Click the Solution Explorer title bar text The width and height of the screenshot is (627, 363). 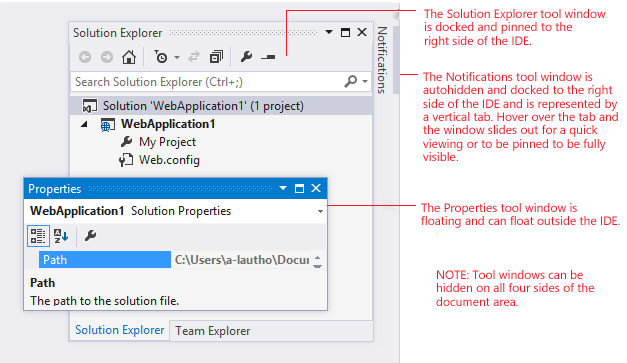118,33
